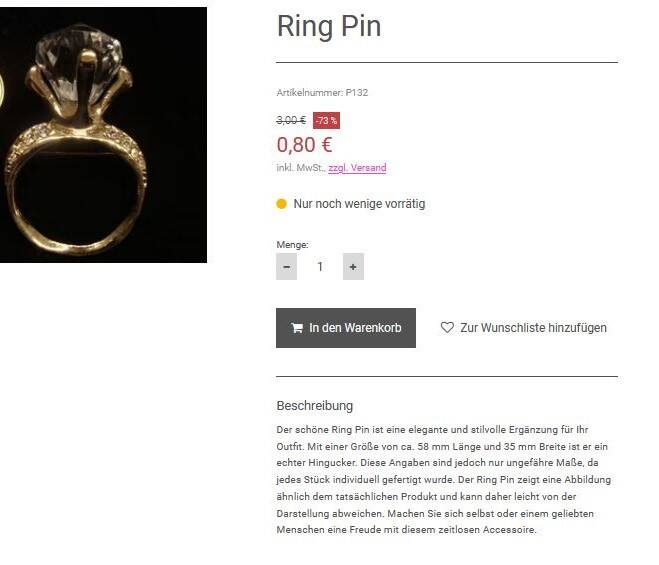Click the wishlist heart icon

[x=447, y=327]
